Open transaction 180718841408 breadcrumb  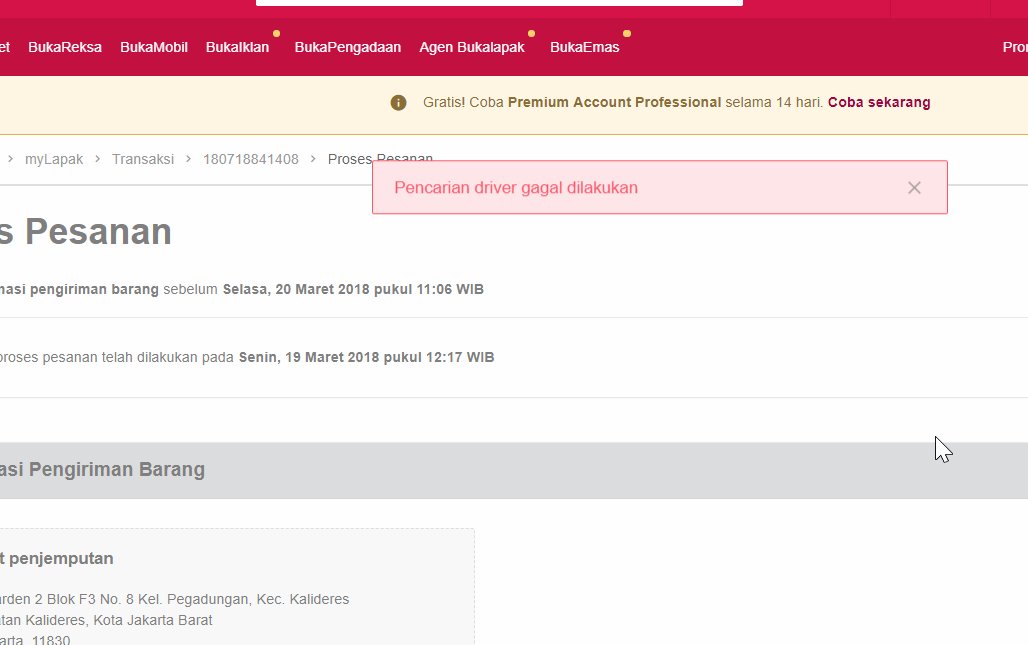point(250,159)
